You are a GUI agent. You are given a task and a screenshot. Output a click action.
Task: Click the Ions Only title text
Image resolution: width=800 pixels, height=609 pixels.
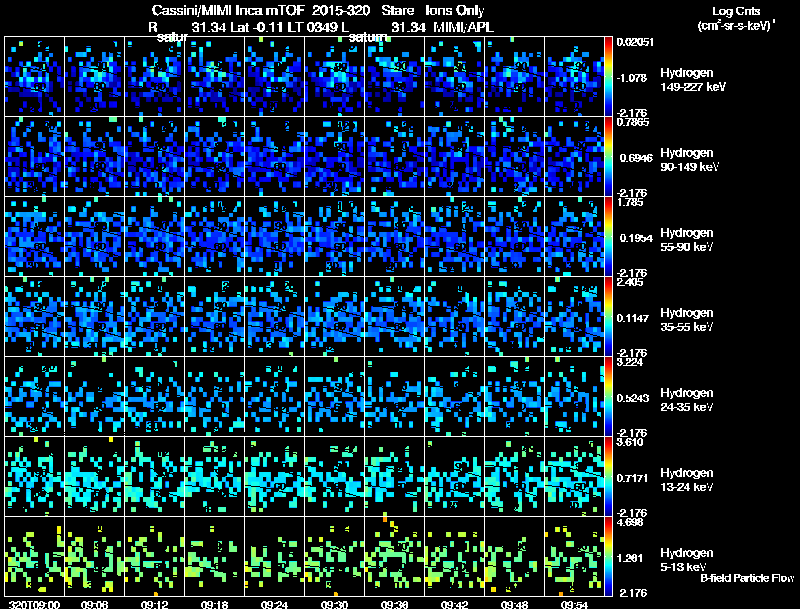coord(455,10)
